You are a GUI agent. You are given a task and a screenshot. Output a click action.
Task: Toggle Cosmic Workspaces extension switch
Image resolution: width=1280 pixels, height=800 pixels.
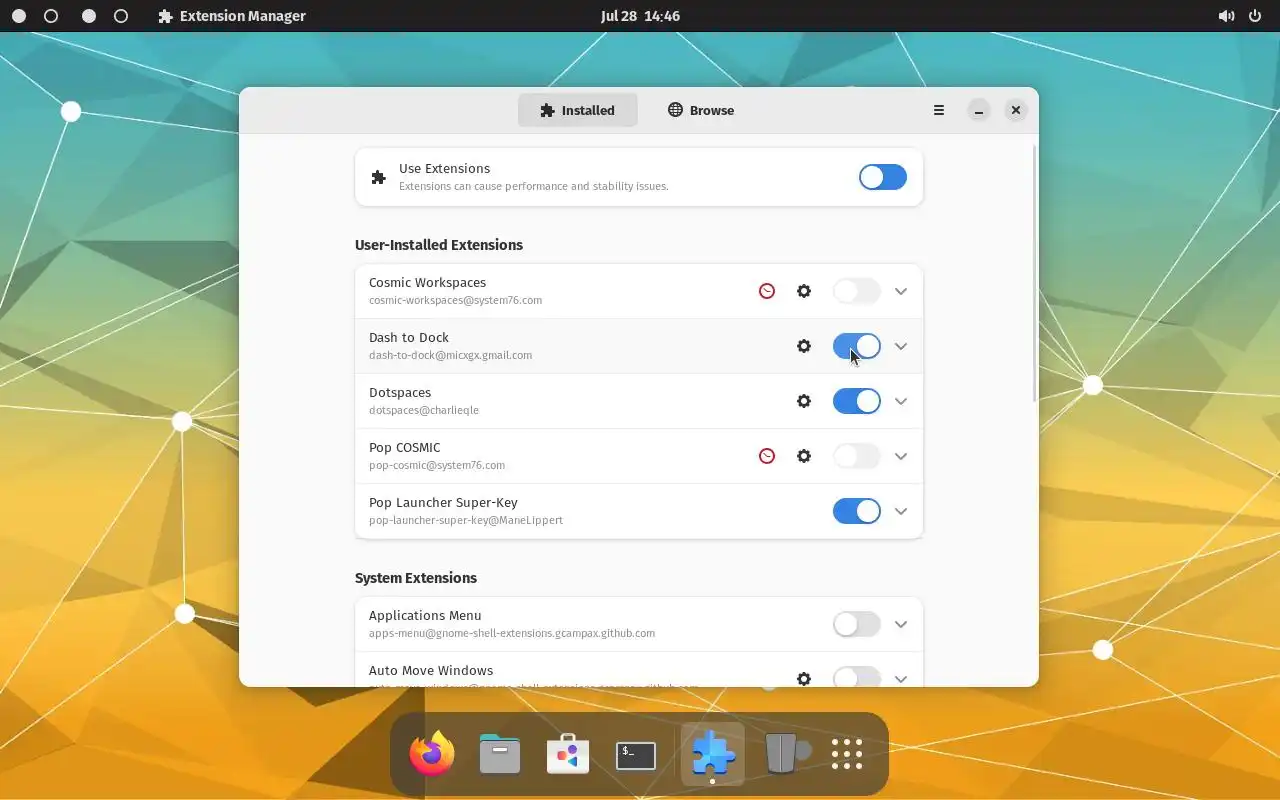coord(857,291)
